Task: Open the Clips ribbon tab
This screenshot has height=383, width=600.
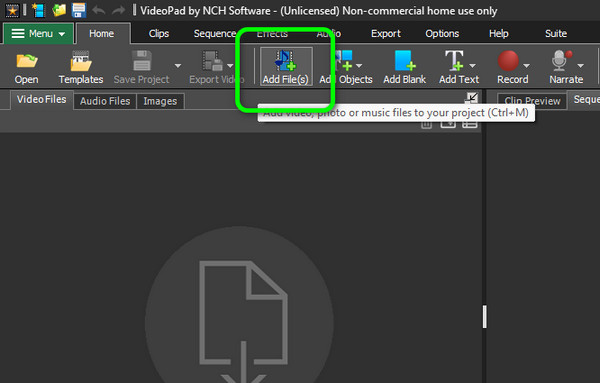Action: [159, 34]
